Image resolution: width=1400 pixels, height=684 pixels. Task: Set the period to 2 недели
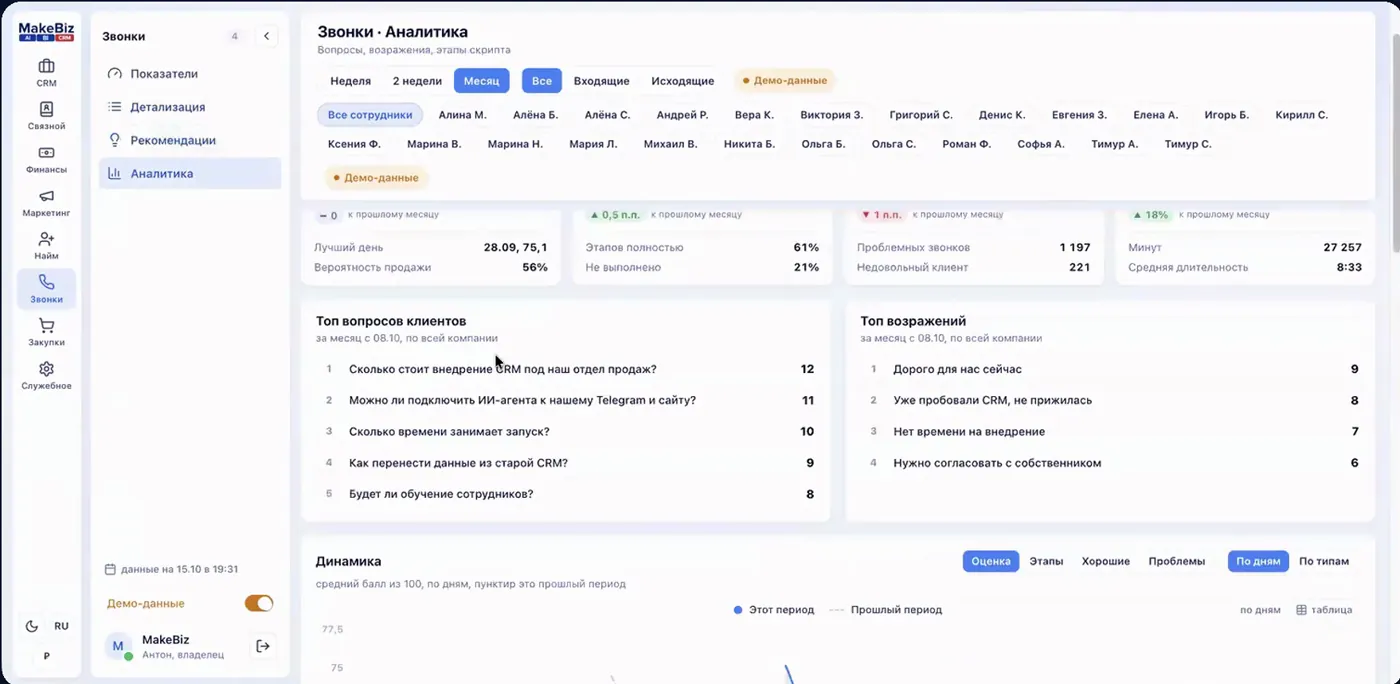pos(417,81)
